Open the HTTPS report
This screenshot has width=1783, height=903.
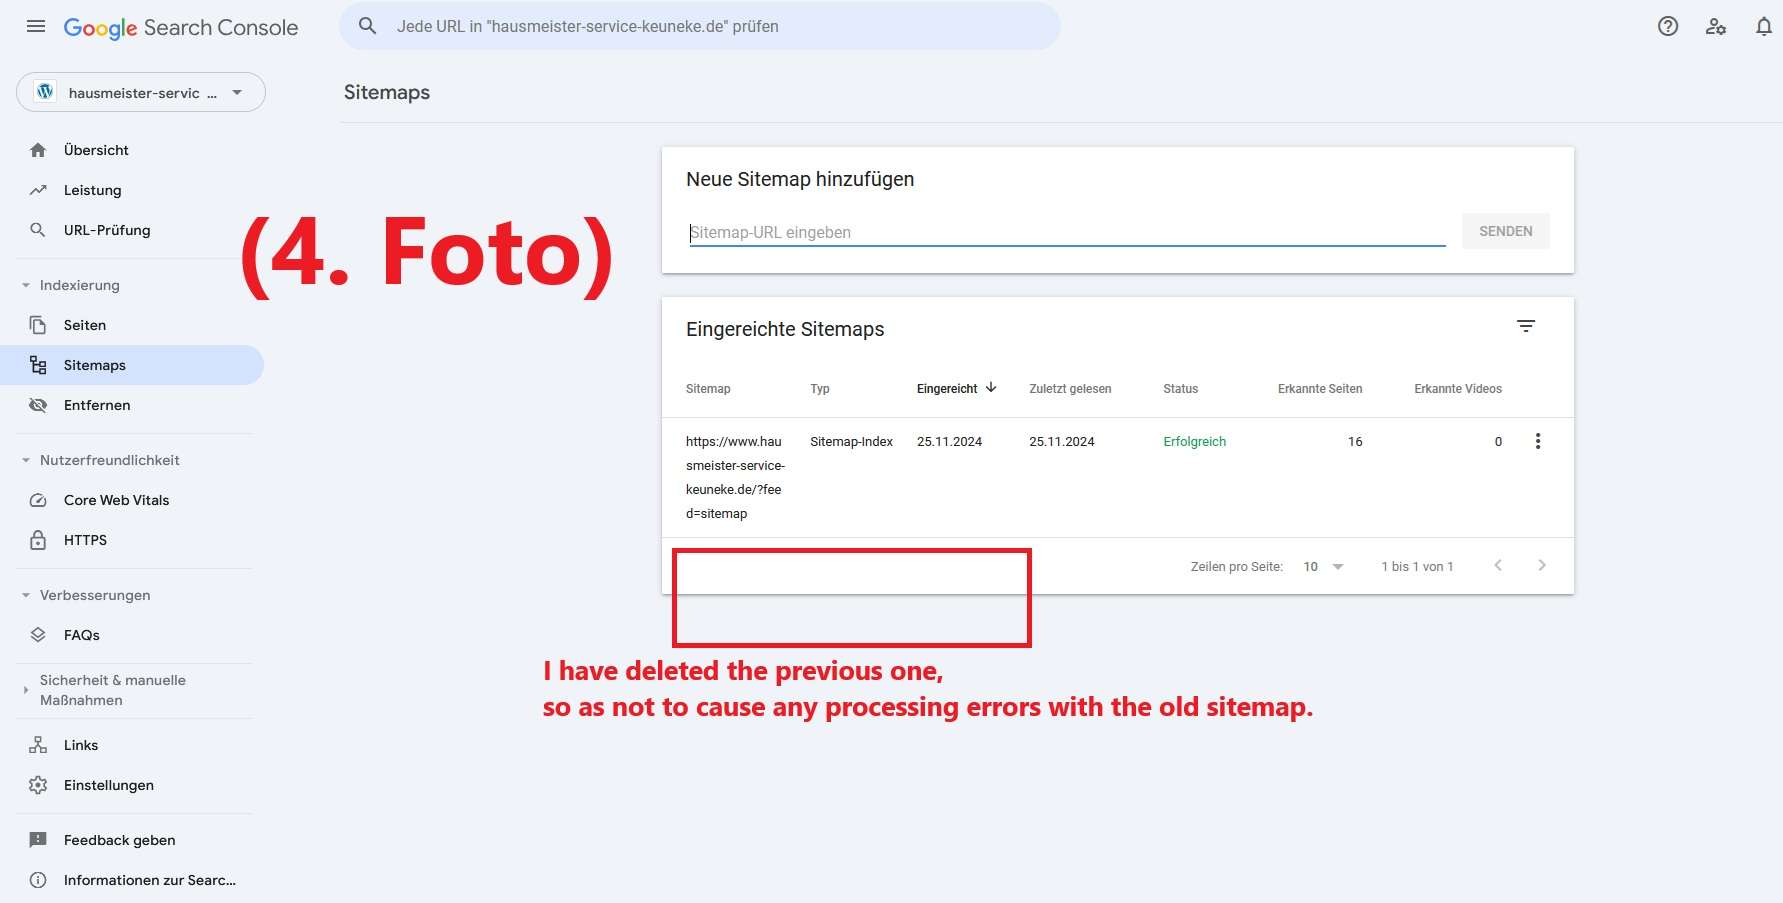click(132, 540)
